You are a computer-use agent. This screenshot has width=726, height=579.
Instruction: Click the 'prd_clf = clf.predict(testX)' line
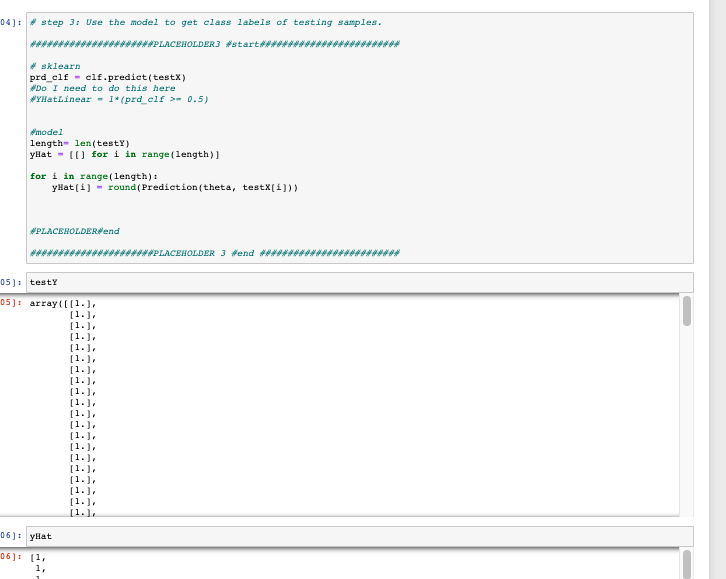point(108,77)
